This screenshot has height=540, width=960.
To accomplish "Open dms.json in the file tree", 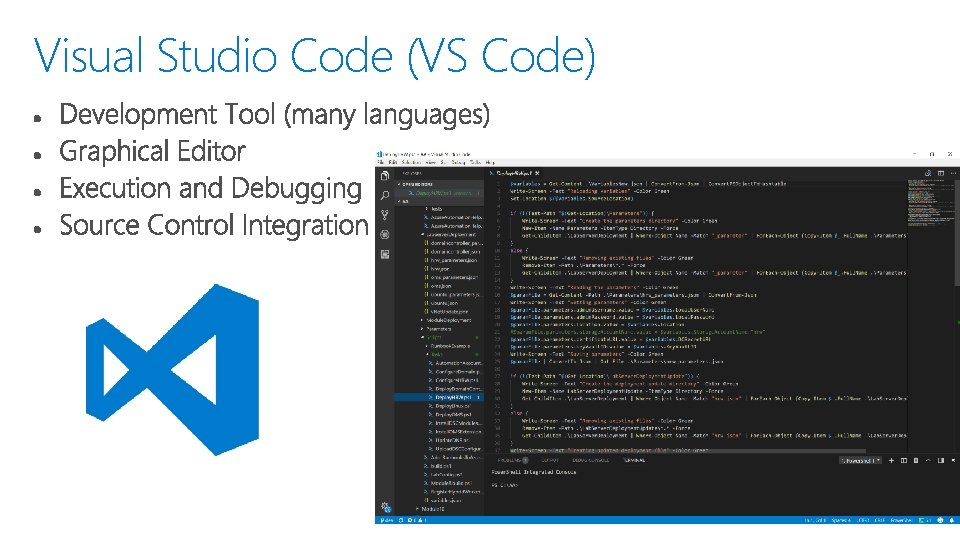I will click(x=438, y=286).
